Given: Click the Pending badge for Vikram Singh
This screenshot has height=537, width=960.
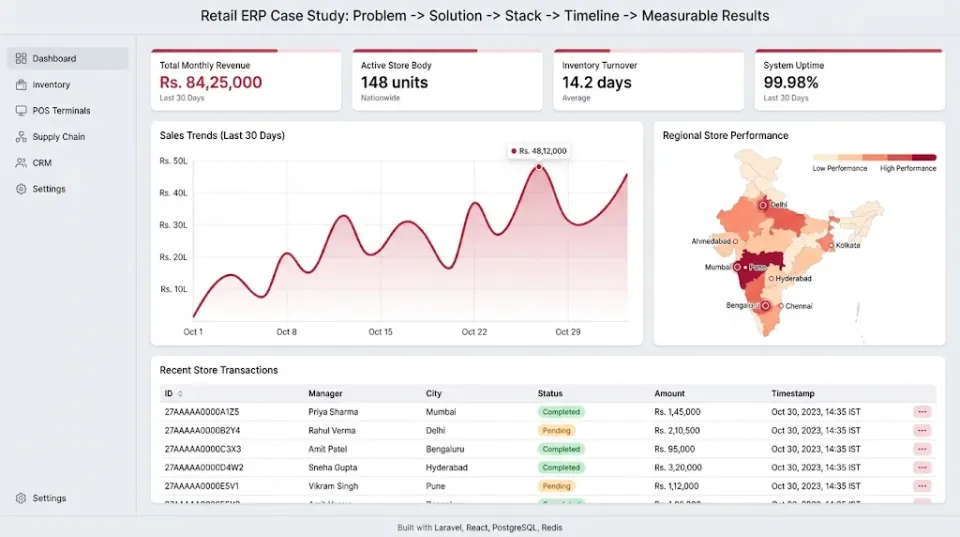Looking at the screenshot, I should 556,486.
